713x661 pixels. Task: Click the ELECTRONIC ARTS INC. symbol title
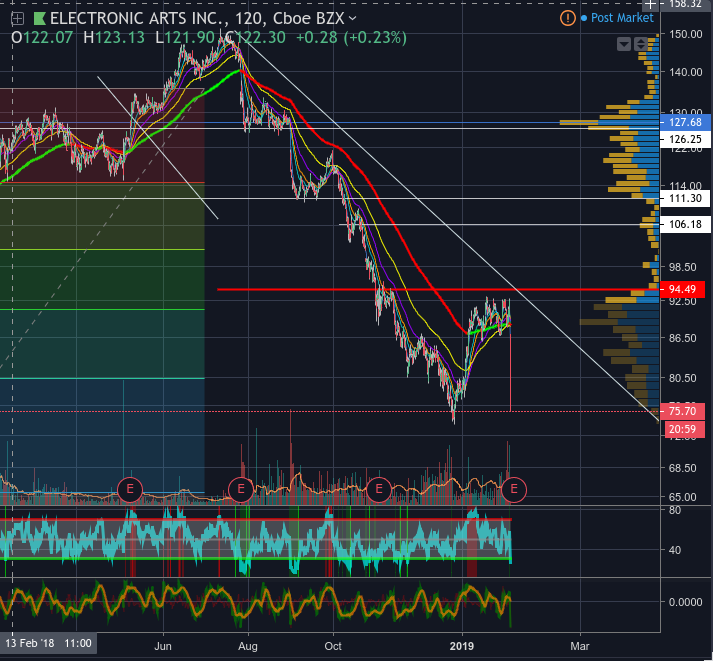(x=138, y=19)
